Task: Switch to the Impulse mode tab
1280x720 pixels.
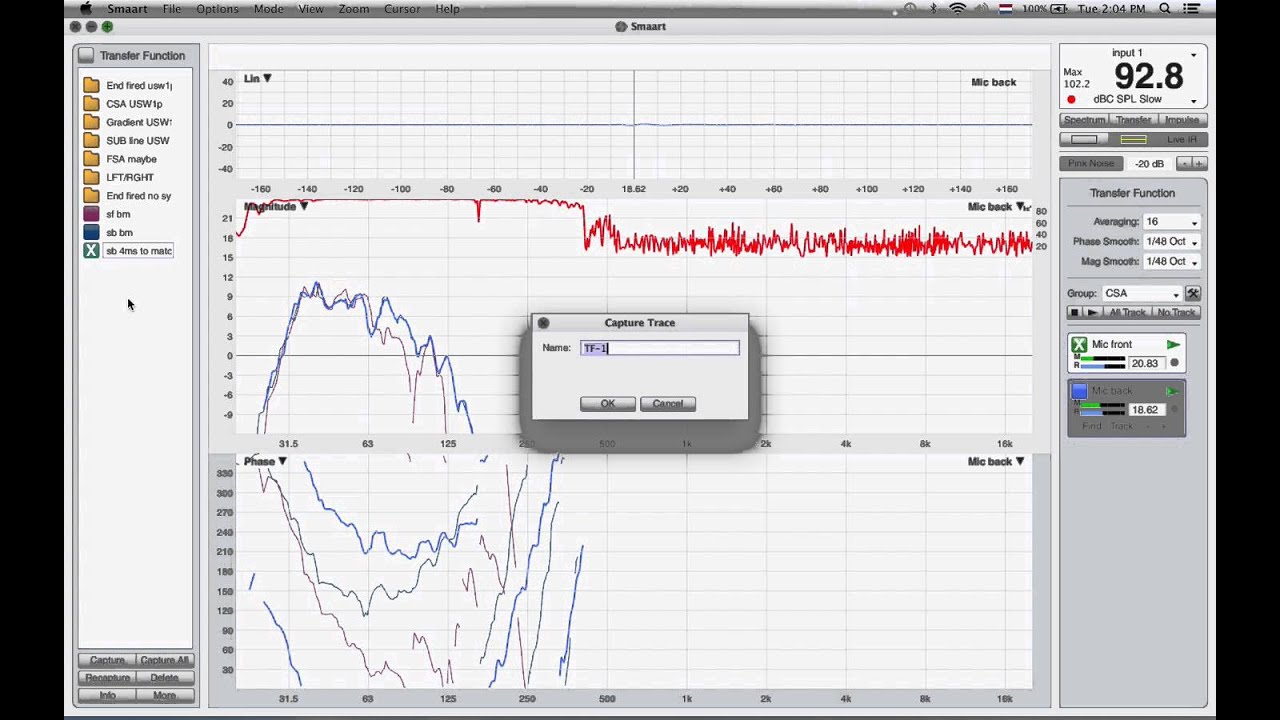Action: click(x=1182, y=120)
